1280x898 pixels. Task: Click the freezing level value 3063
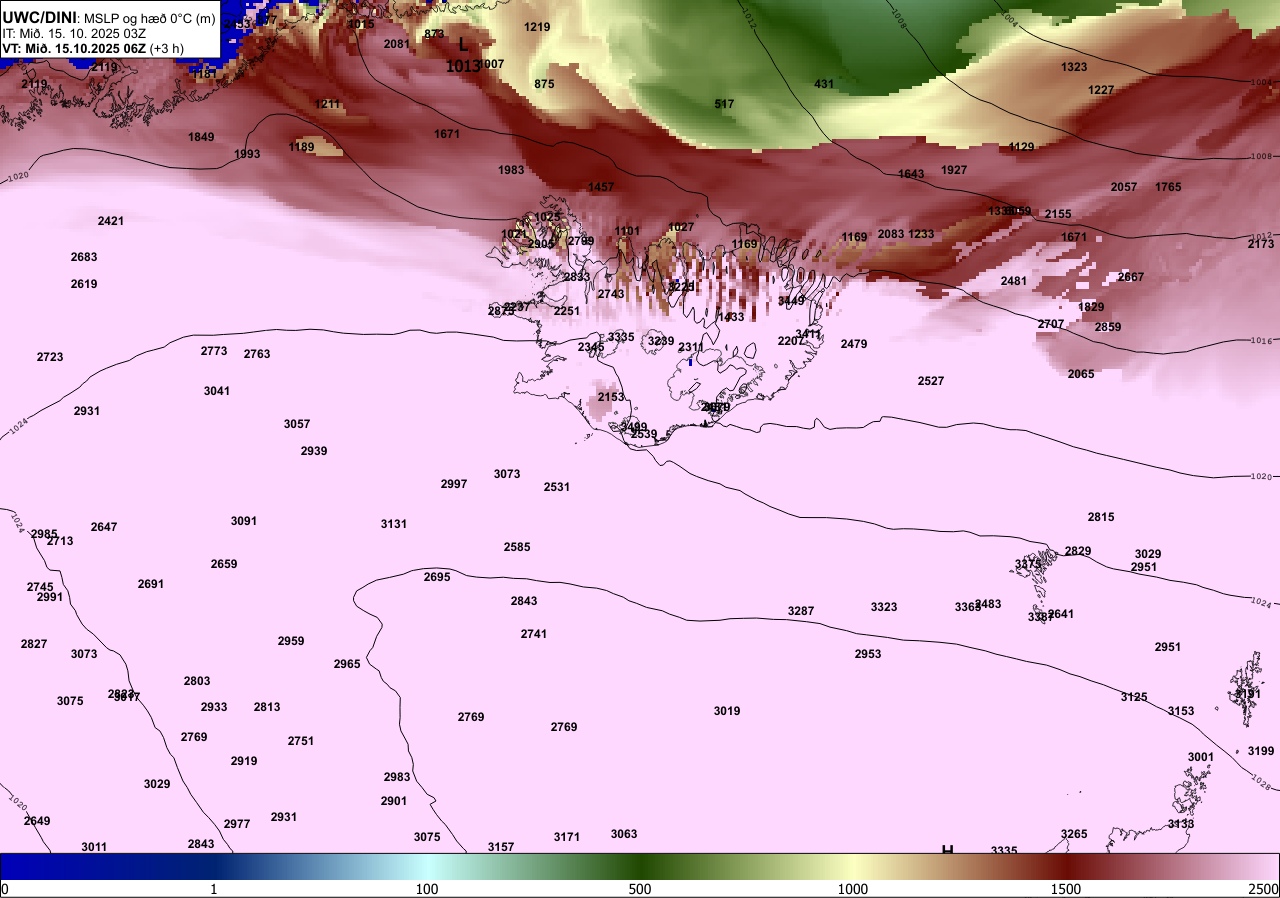pos(624,834)
